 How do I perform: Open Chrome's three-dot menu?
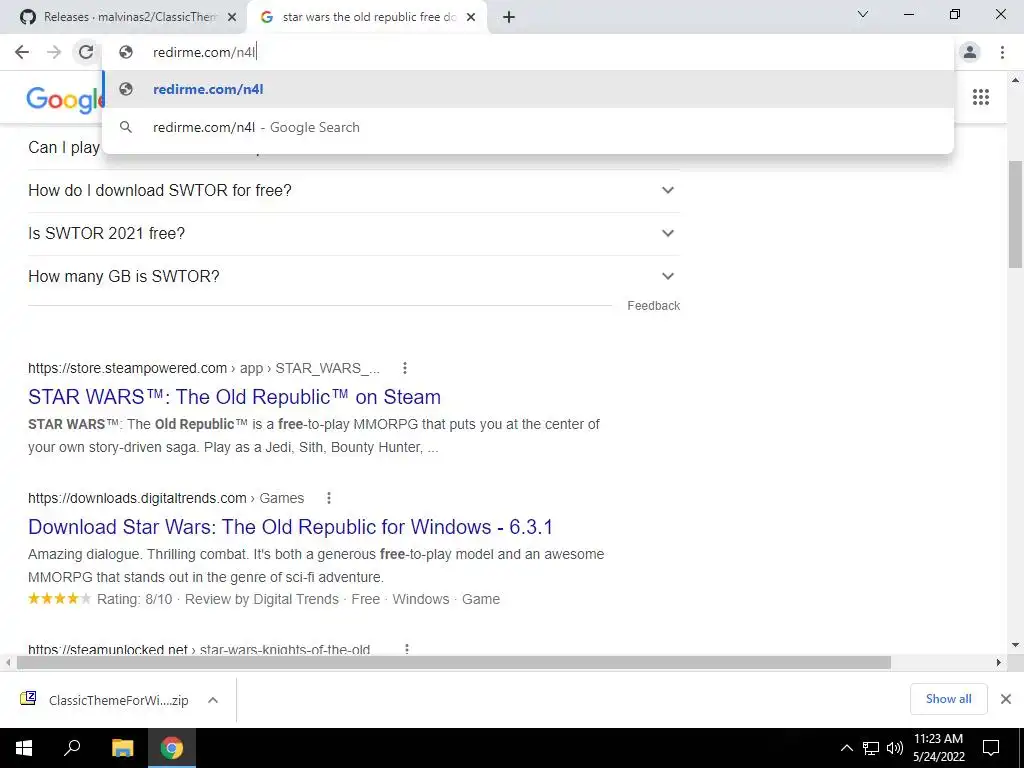(1002, 52)
